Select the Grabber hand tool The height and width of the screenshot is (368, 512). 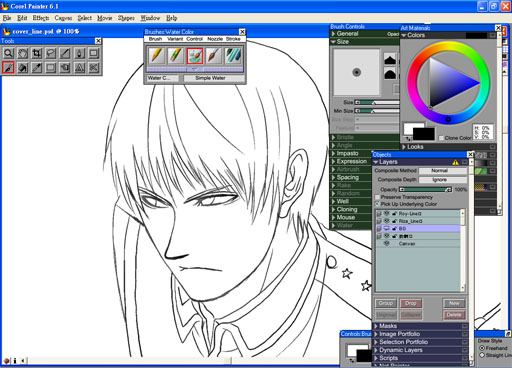coord(23,53)
